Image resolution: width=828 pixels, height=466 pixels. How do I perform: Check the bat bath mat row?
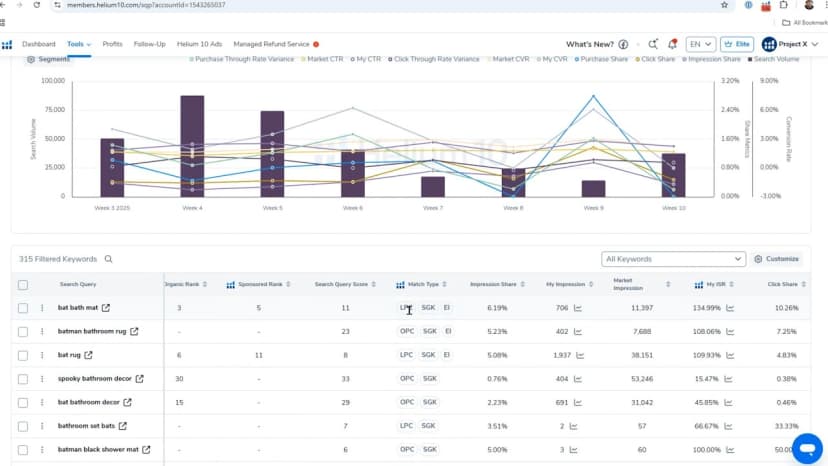(23, 307)
